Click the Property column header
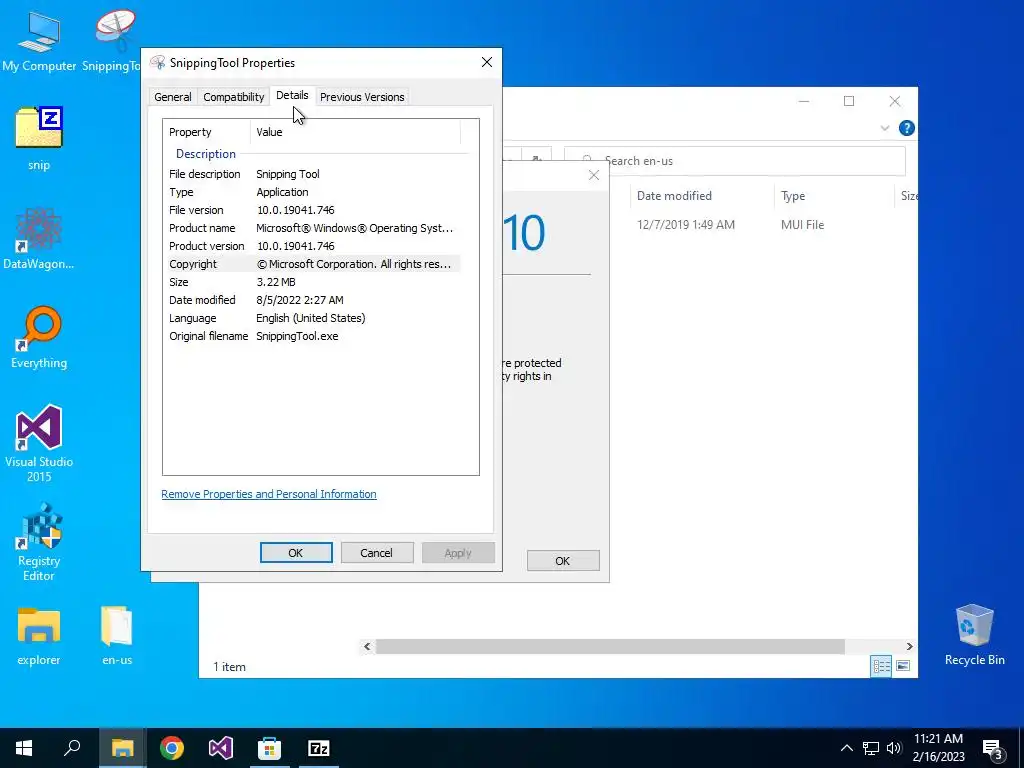1024x768 pixels. pyautogui.click(x=206, y=132)
